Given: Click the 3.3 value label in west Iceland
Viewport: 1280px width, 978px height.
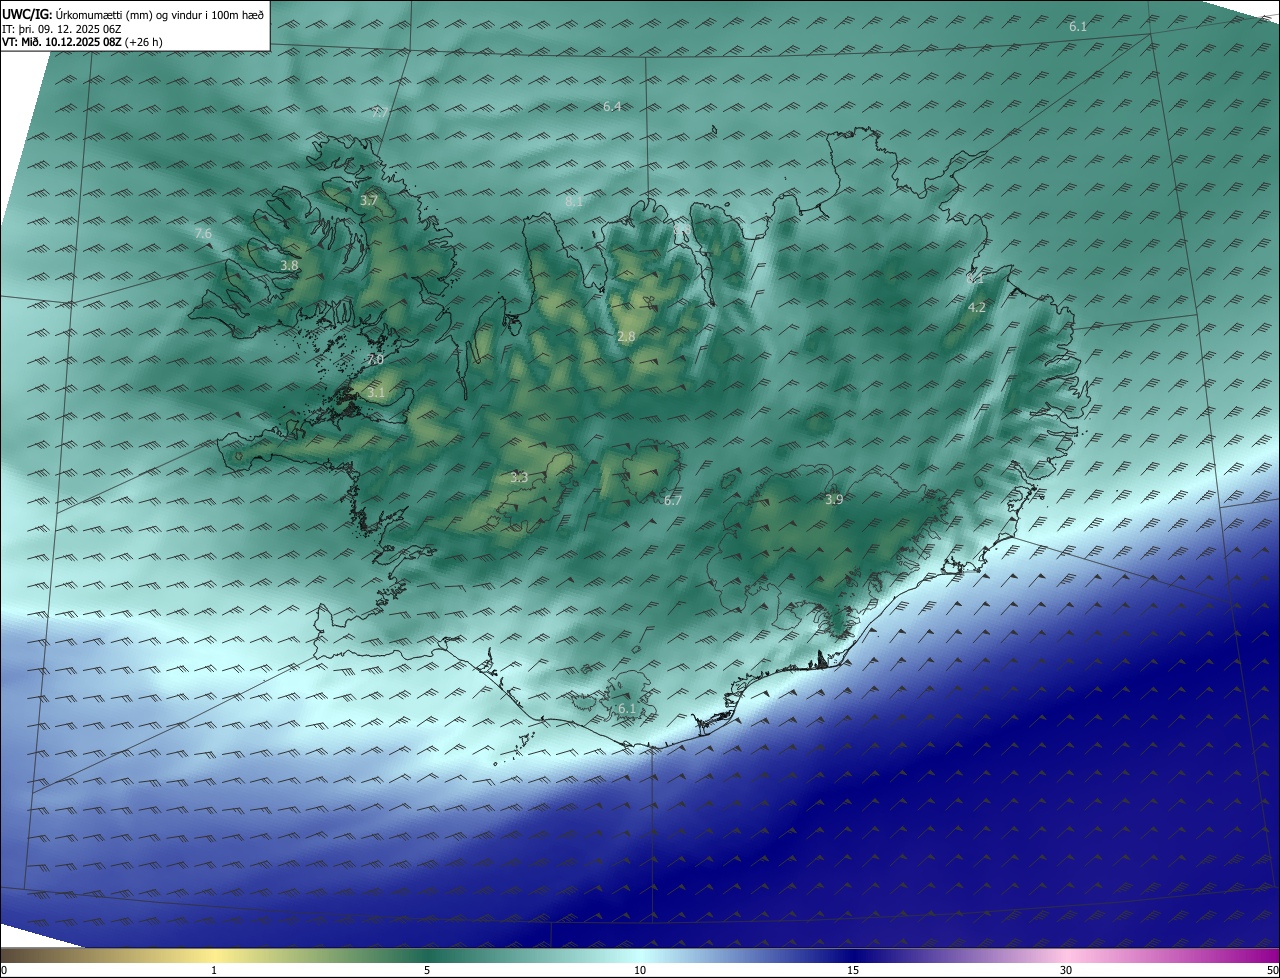Looking at the screenshot, I should (519, 478).
